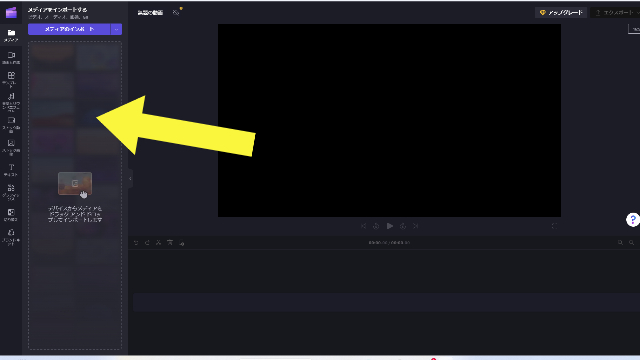The image size is (640, 360).
Task: Undo the last timeline action
Action: 136,242
